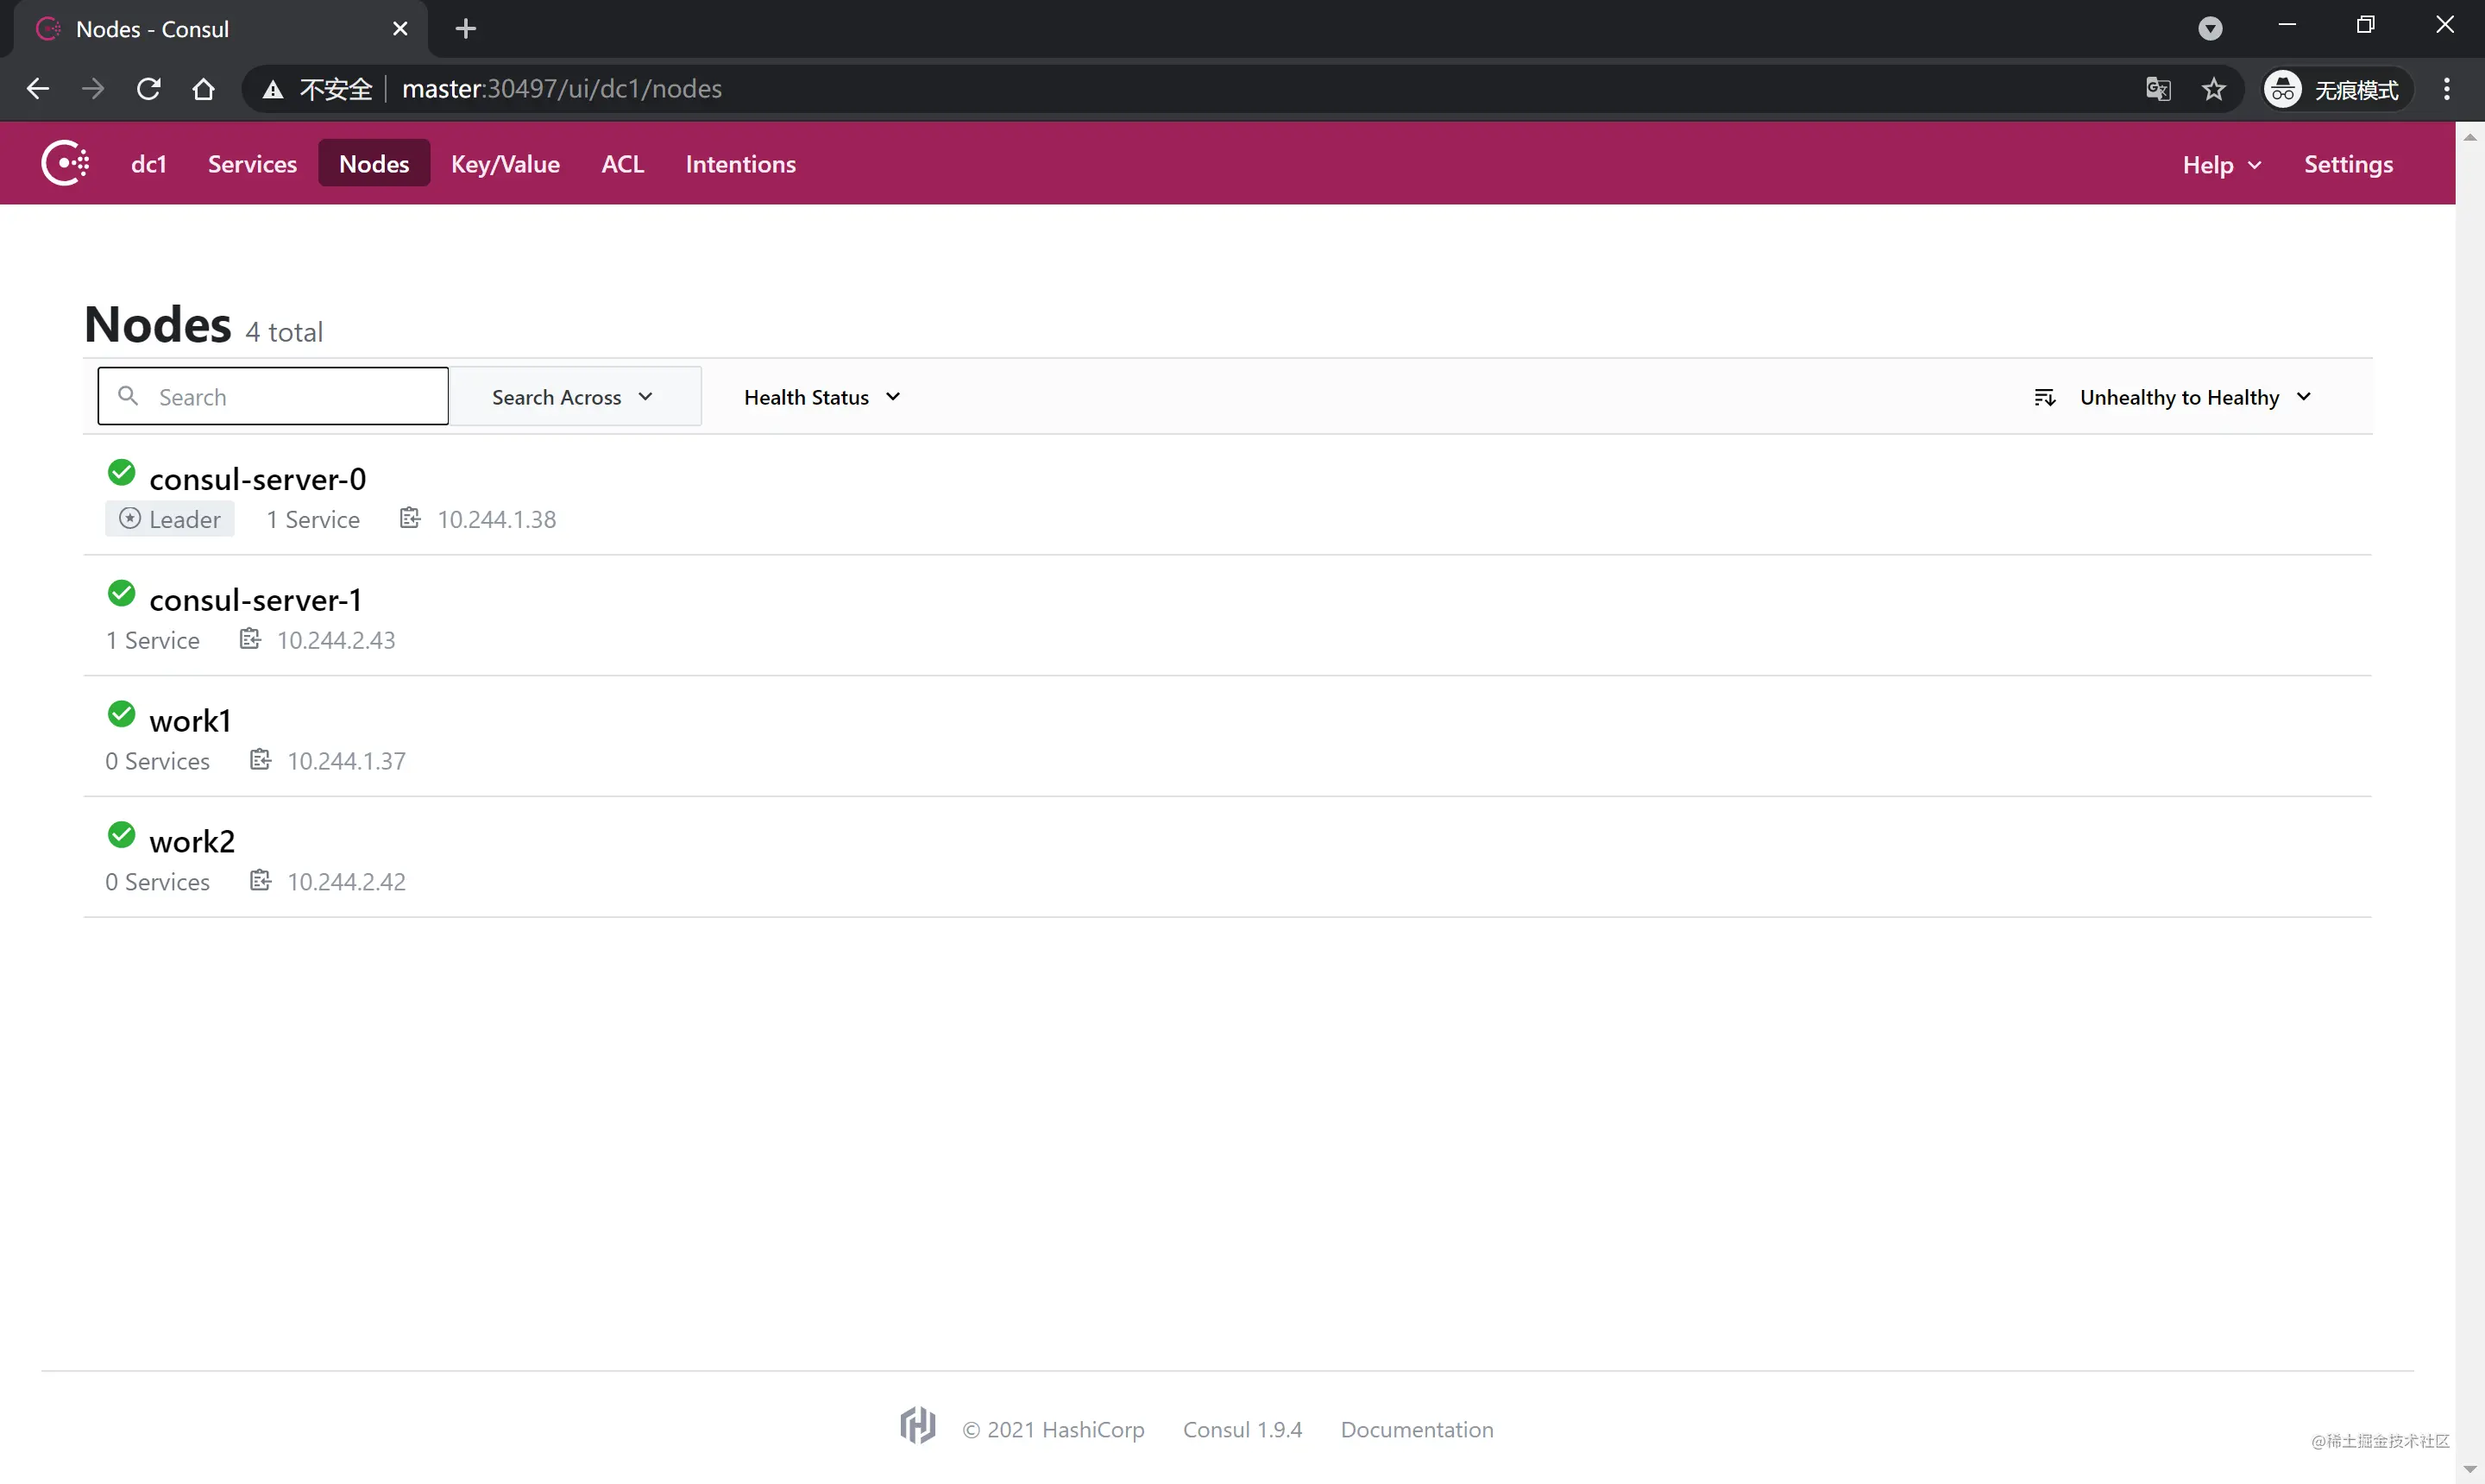Click '0 Services' under work2
The image size is (2485, 1484).
[x=158, y=882]
